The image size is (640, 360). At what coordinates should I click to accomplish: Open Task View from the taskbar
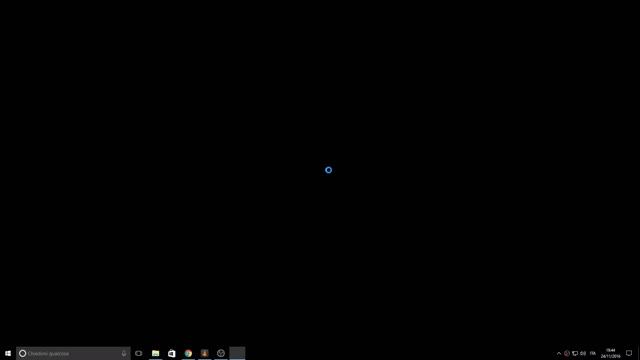(139, 353)
